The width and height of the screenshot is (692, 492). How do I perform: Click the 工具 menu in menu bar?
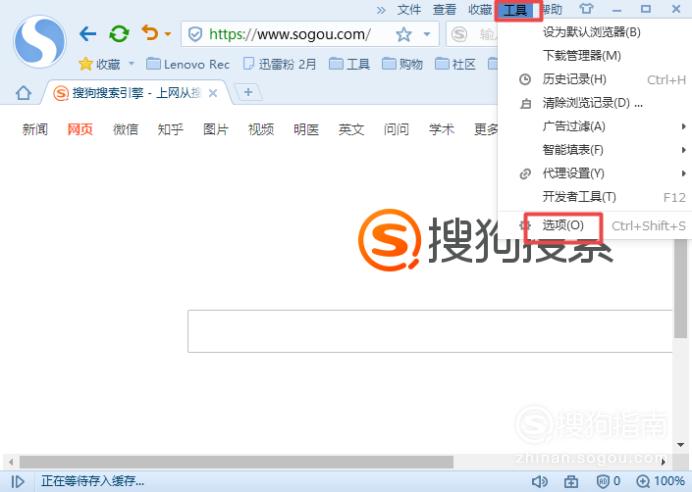pos(515,10)
